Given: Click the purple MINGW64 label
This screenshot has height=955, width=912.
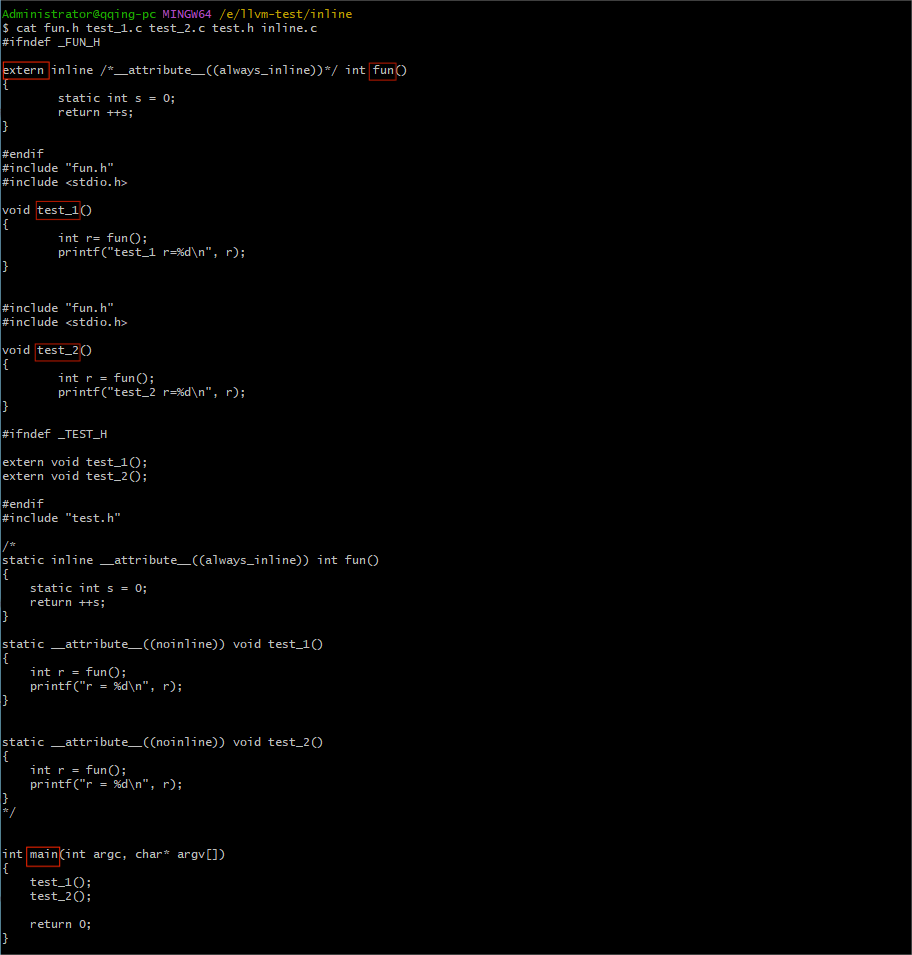Looking at the screenshot, I should point(187,13).
